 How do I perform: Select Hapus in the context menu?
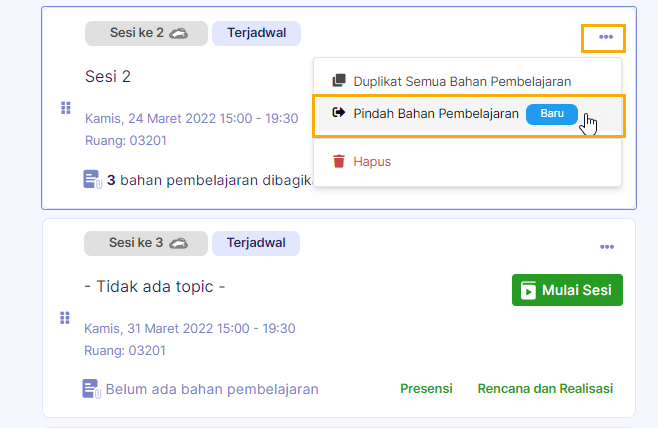371,161
